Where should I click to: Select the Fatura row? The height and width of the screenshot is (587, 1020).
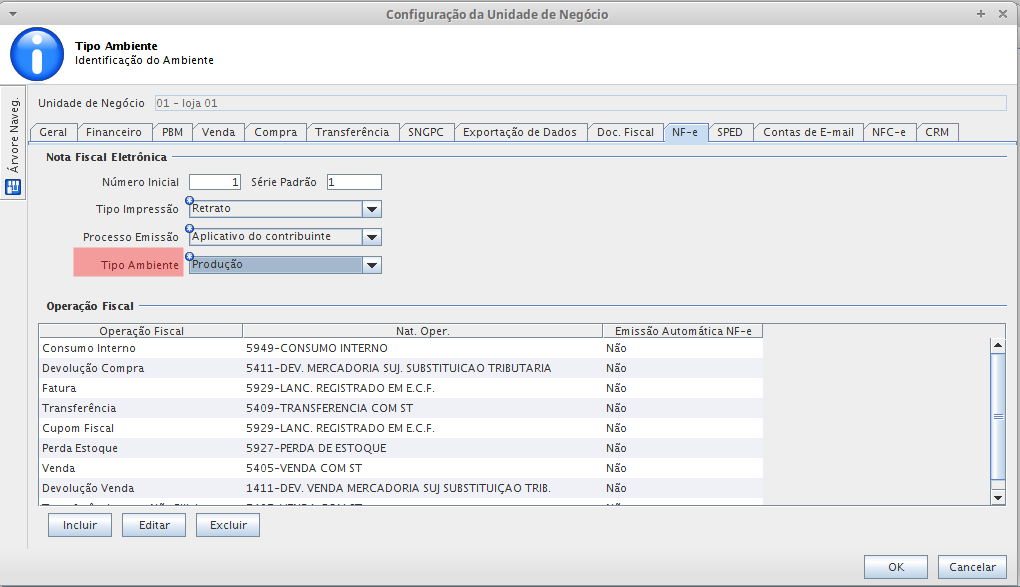click(401, 389)
